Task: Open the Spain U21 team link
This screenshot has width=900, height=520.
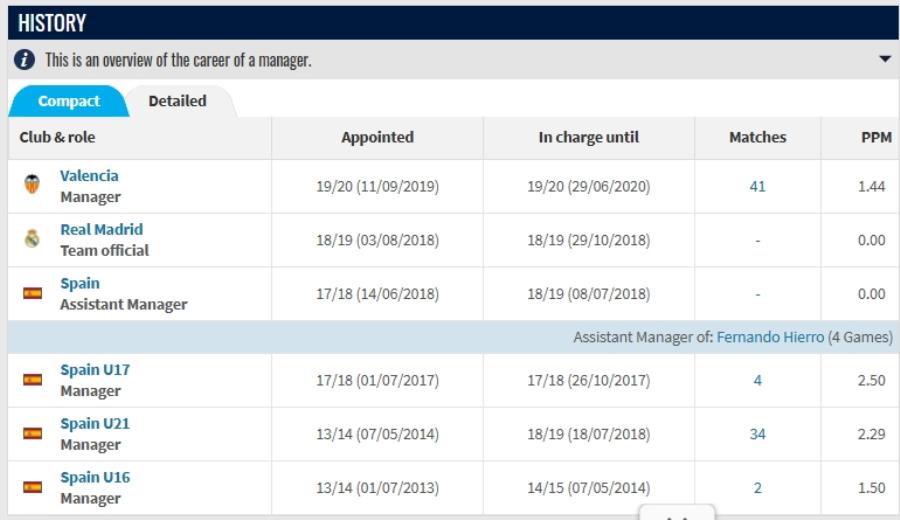Action: point(95,424)
